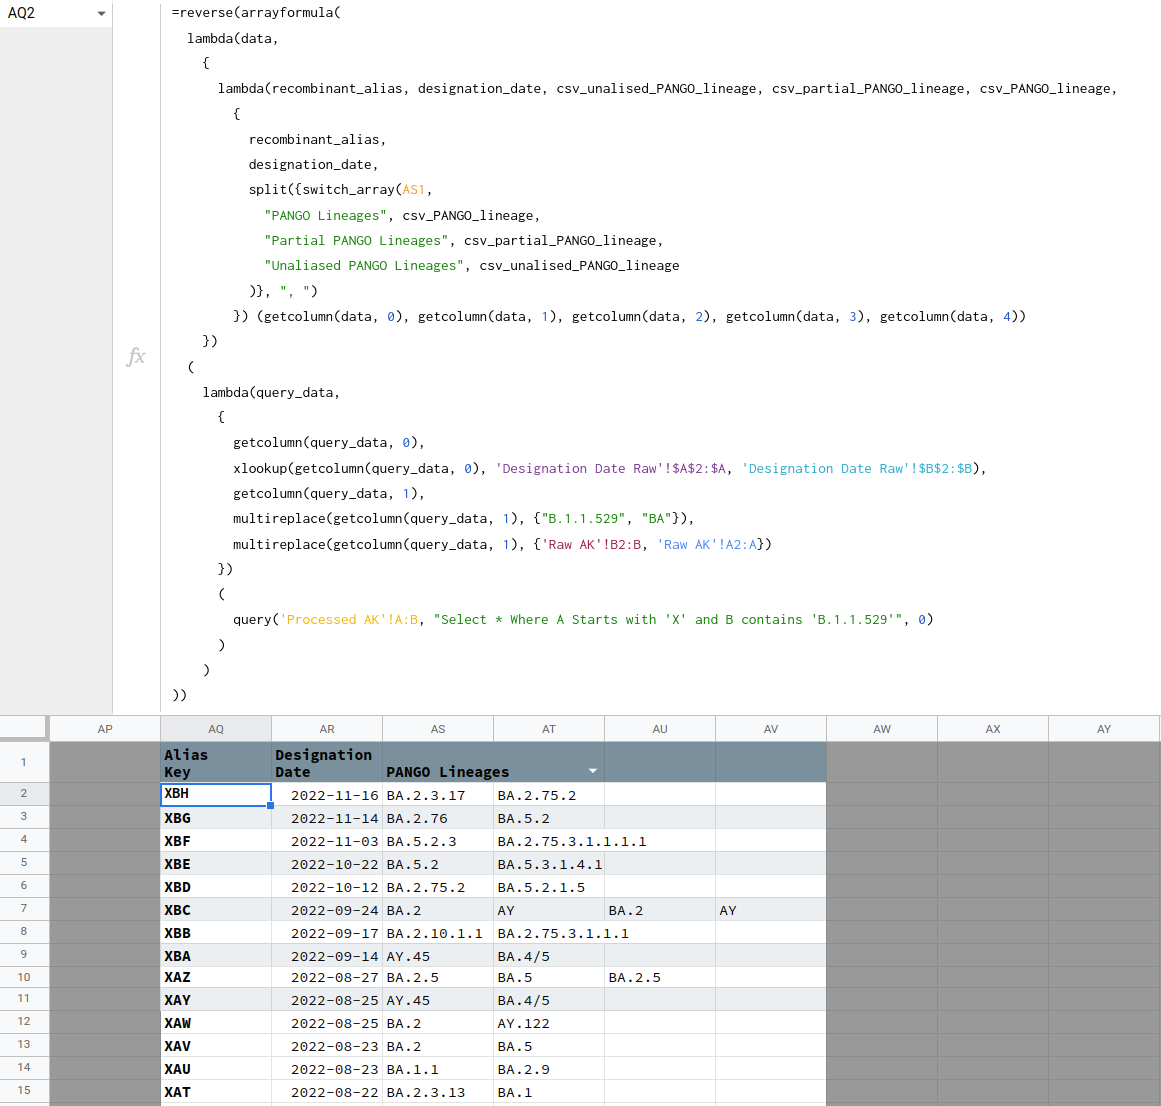Select column AT header

[549, 729]
